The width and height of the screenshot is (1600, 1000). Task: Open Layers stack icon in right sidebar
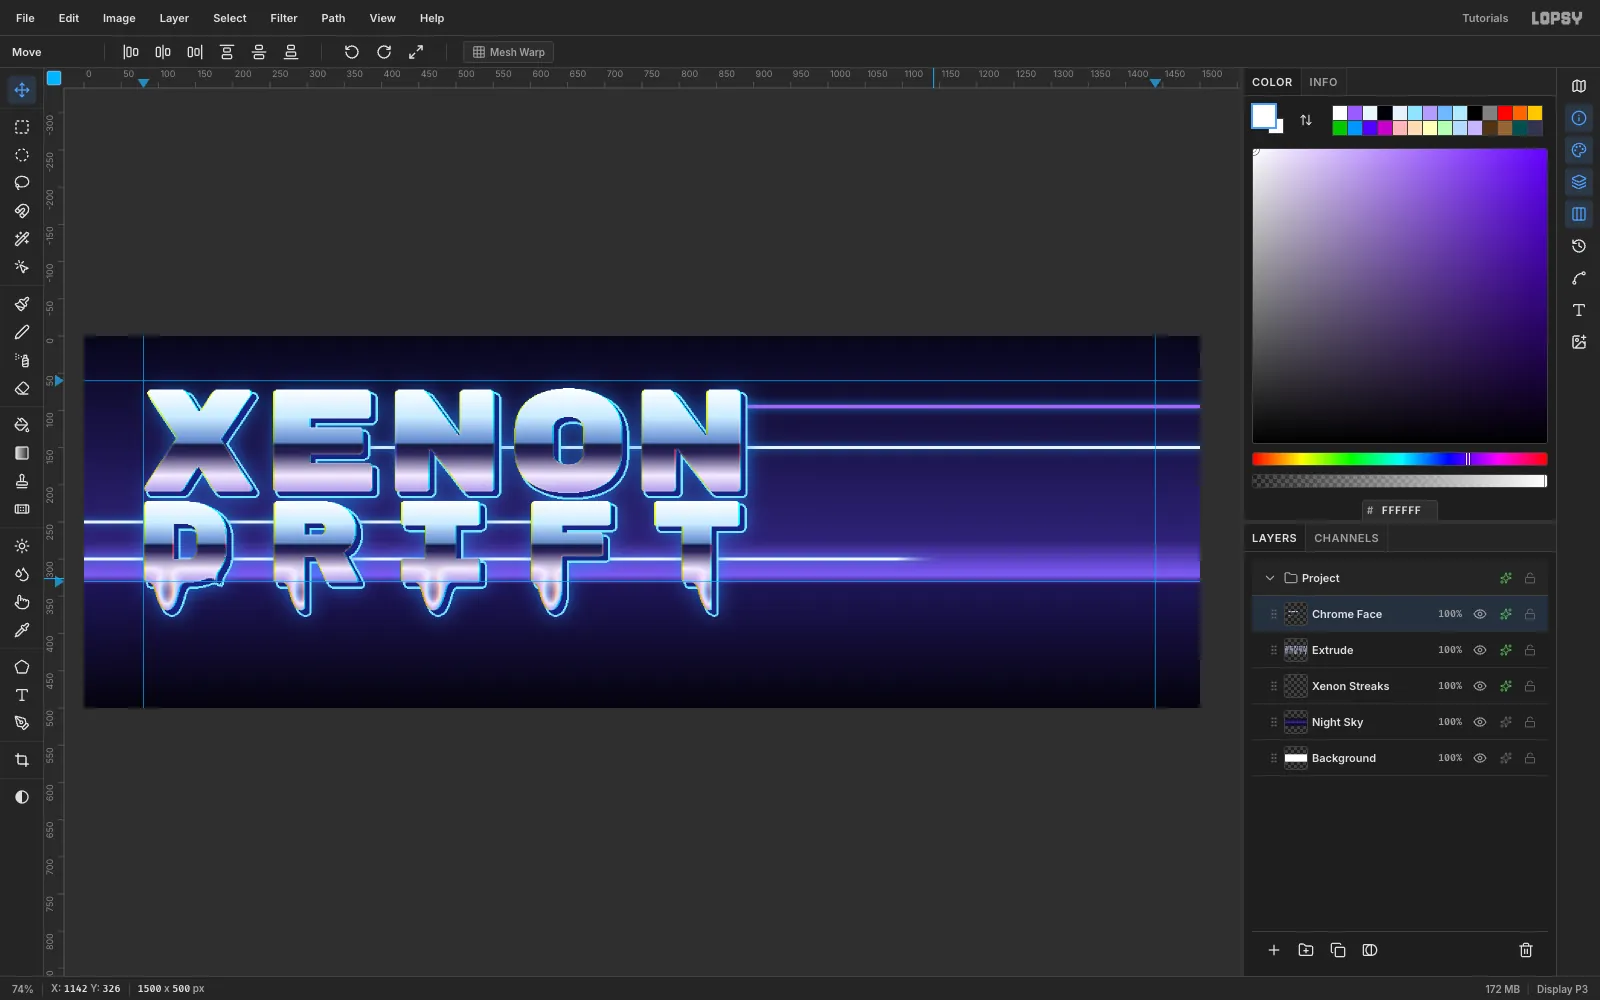click(x=1579, y=182)
